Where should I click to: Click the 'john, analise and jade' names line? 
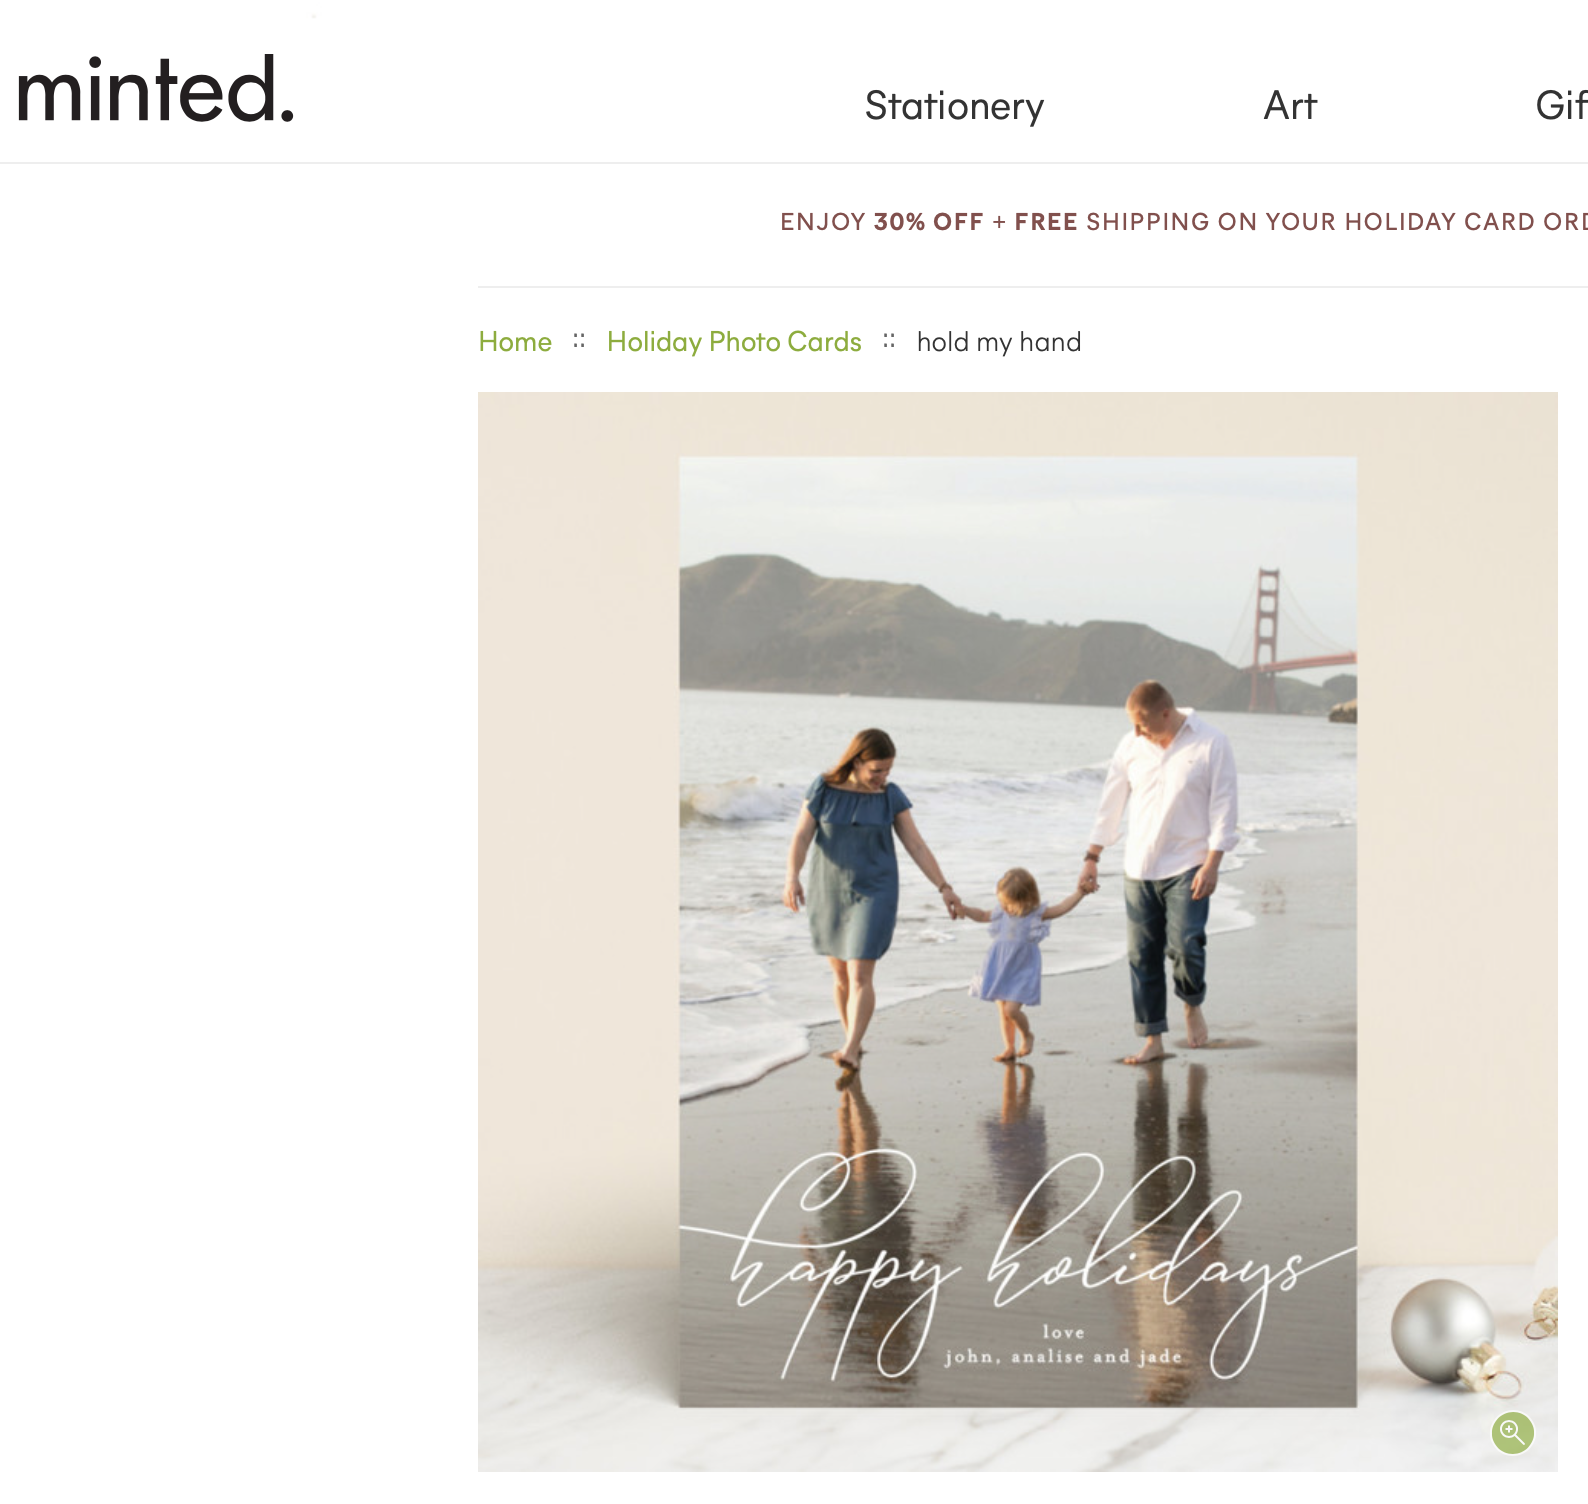point(1063,1357)
